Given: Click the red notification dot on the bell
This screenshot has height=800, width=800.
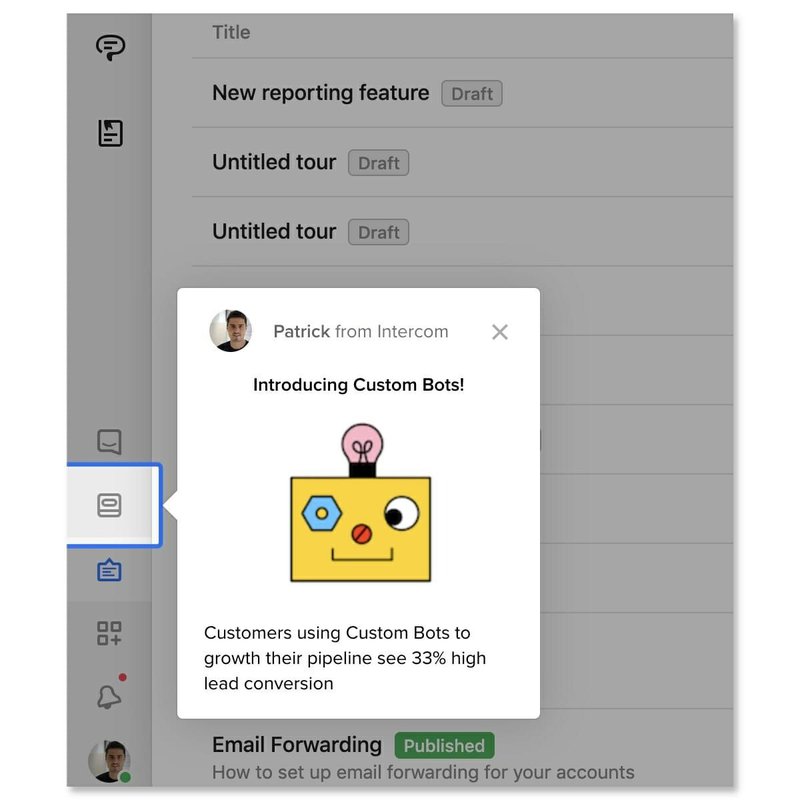Looking at the screenshot, I should (123, 679).
